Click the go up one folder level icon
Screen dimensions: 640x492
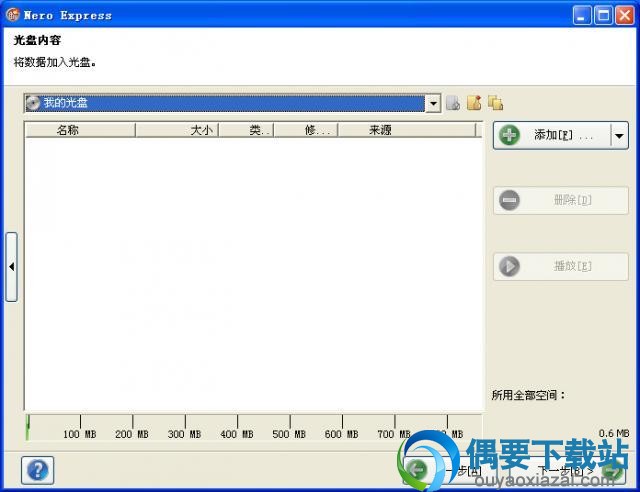click(x=453, y=103)
